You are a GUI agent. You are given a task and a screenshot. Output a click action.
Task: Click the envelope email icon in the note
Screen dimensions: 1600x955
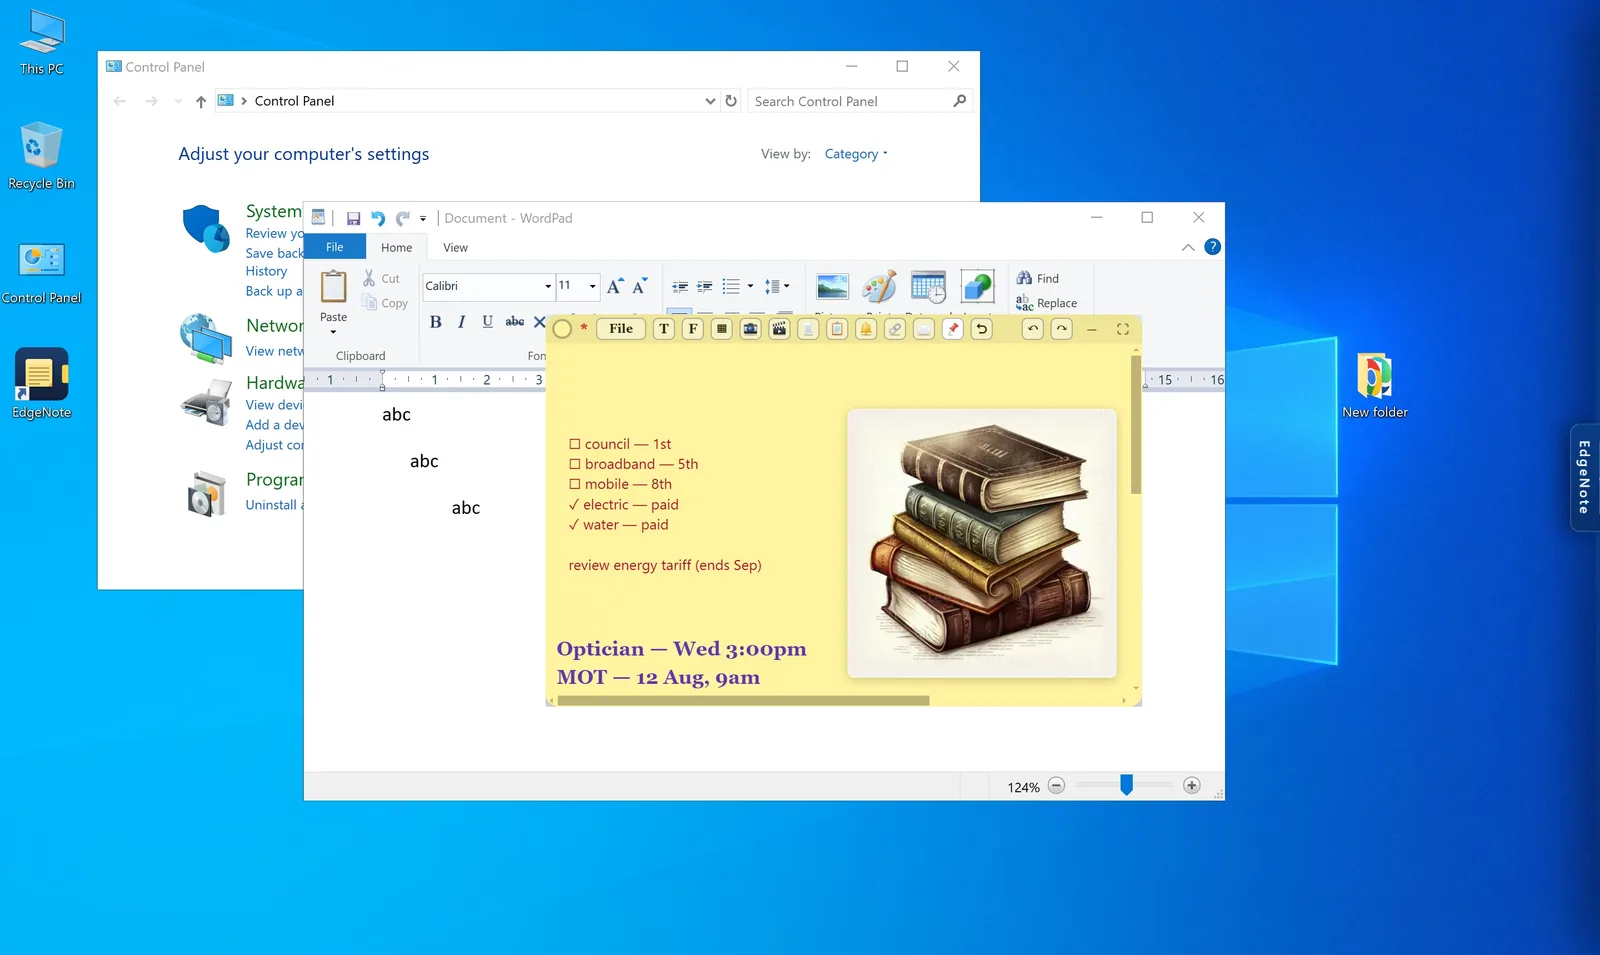(x=924, y=329)
